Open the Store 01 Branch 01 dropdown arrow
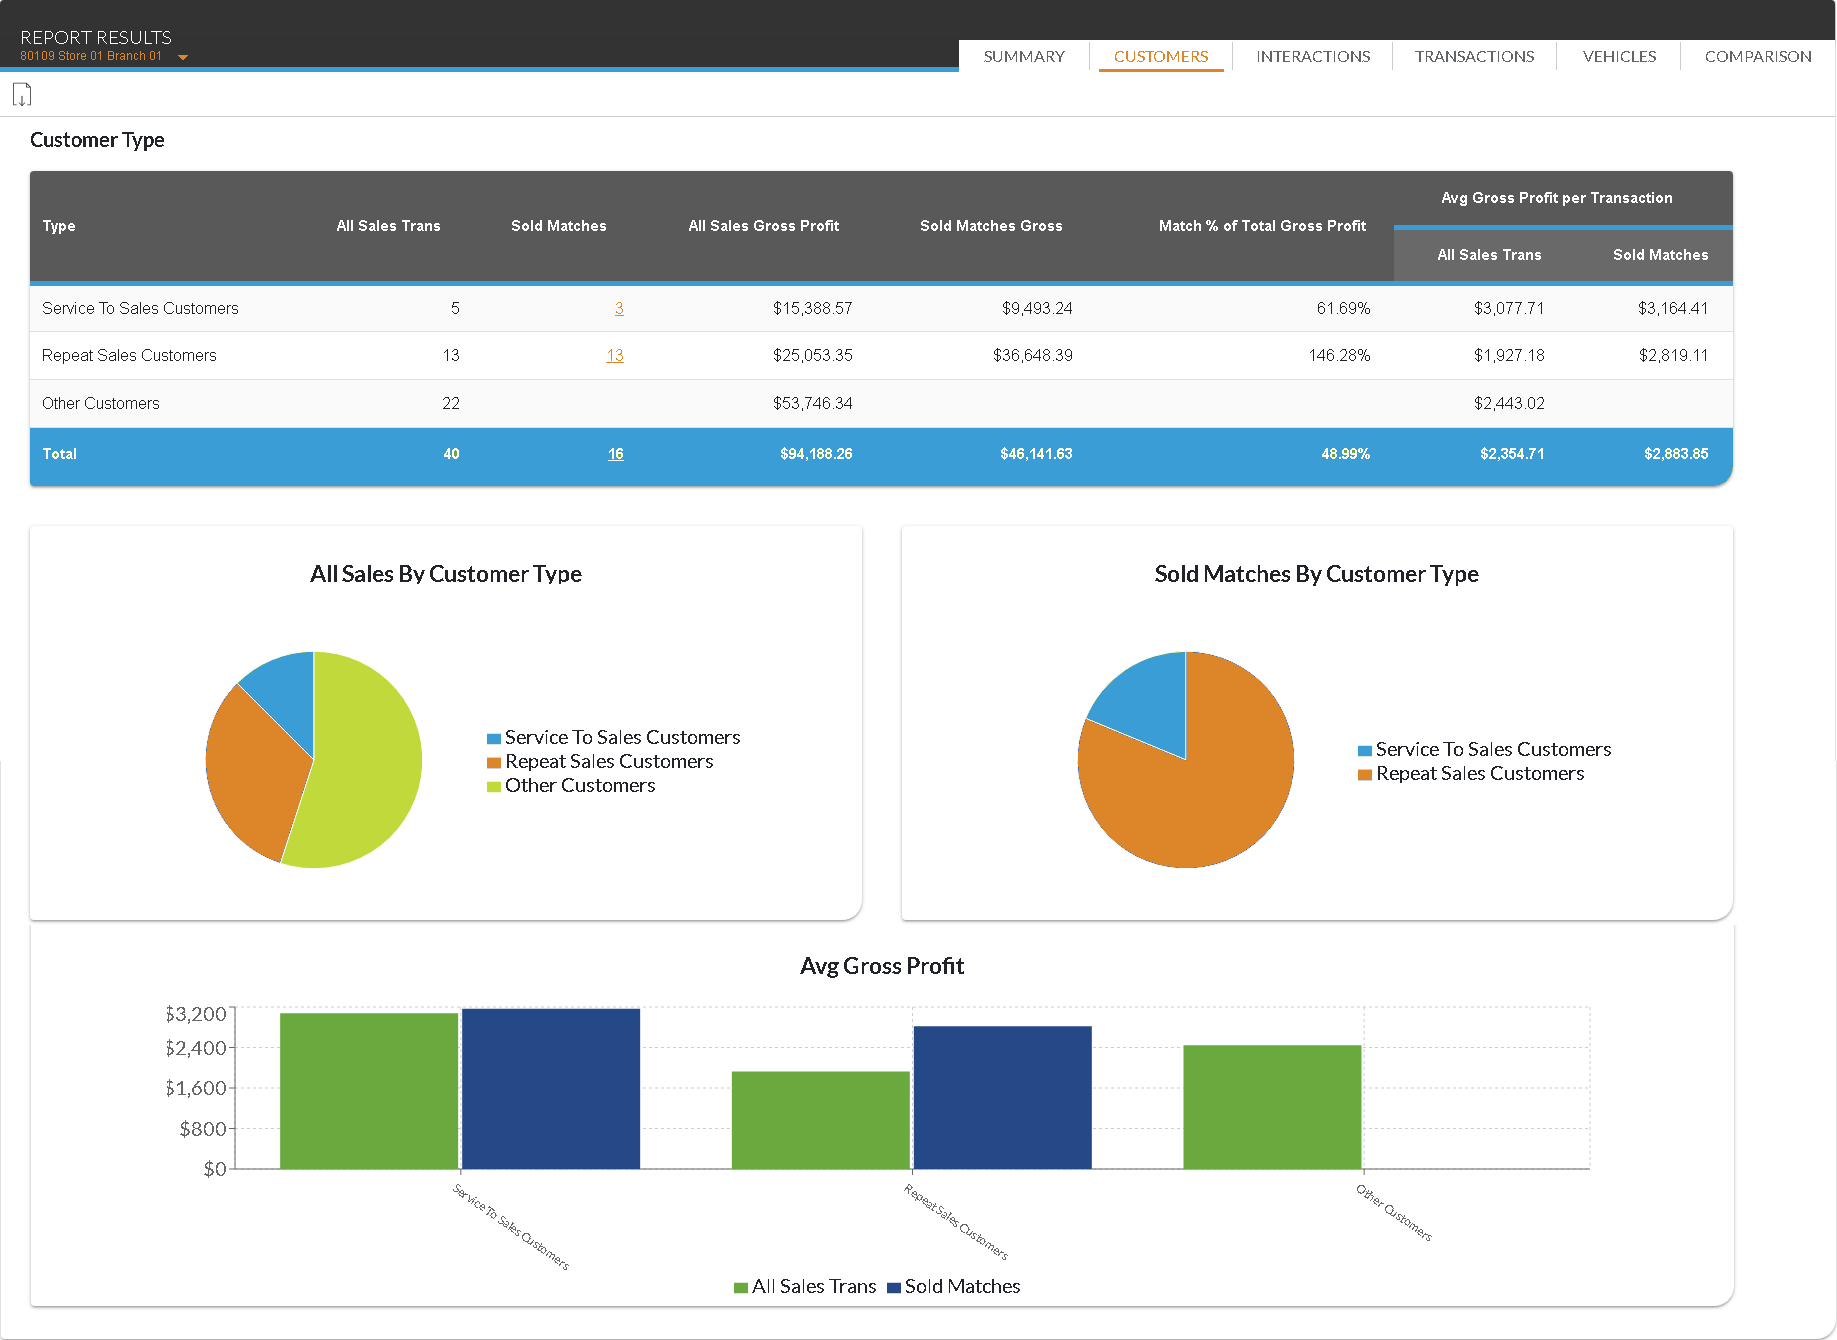This screenshot has width=1837, height=1340. 183,57
